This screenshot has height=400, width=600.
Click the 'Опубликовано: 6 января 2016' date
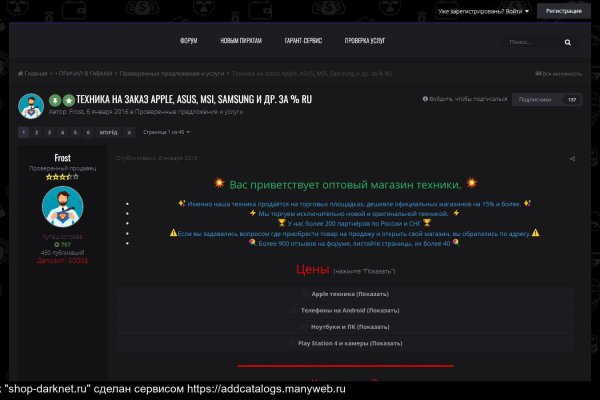coord(157,158)
